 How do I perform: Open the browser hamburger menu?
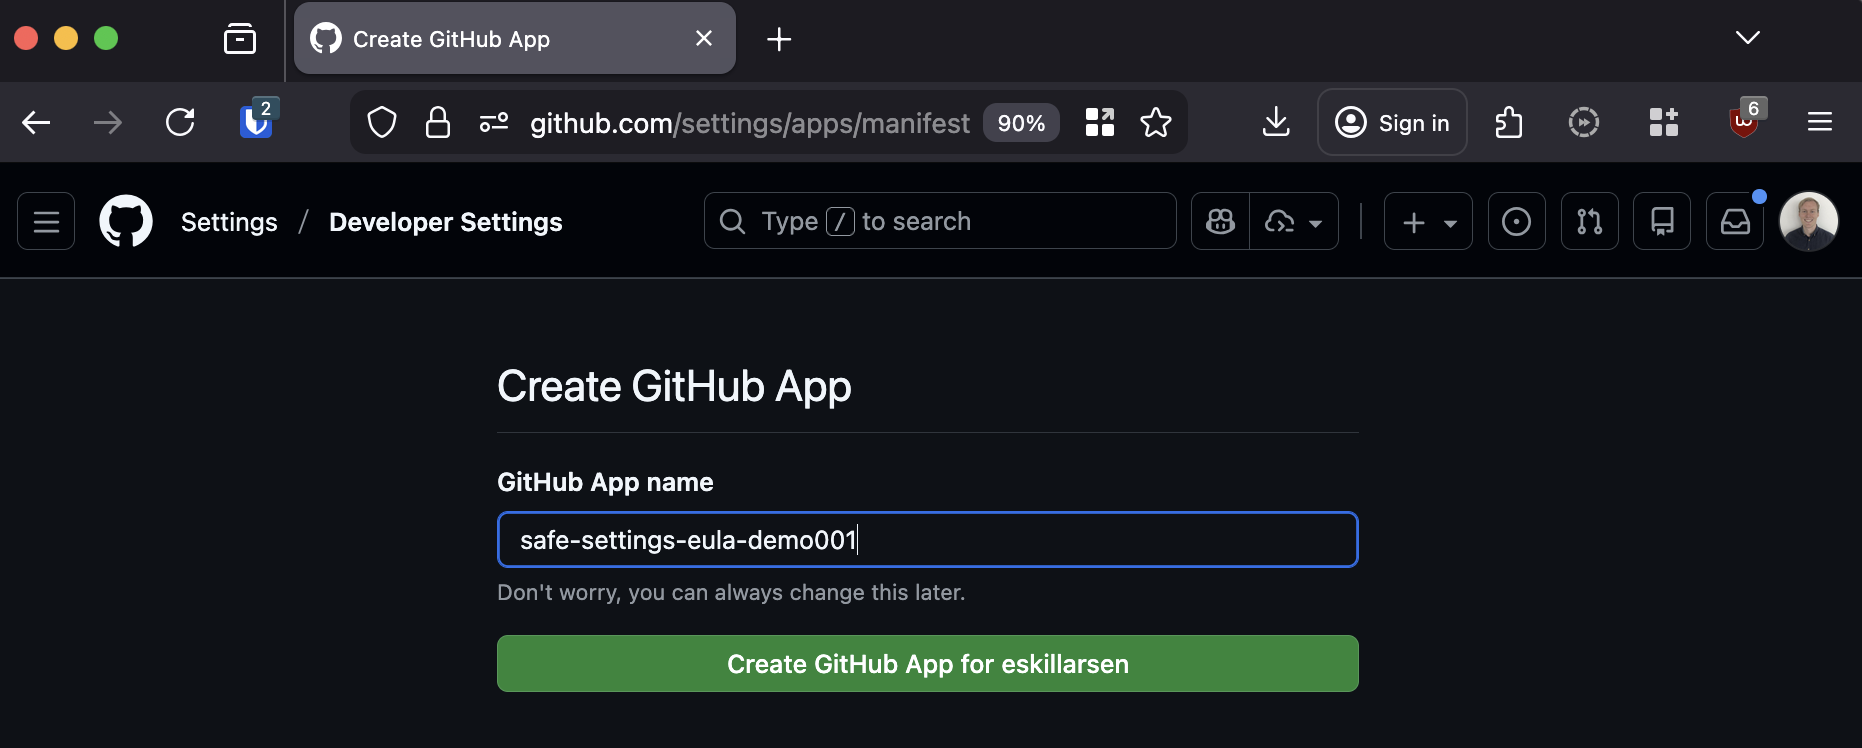coord(1820,123)
